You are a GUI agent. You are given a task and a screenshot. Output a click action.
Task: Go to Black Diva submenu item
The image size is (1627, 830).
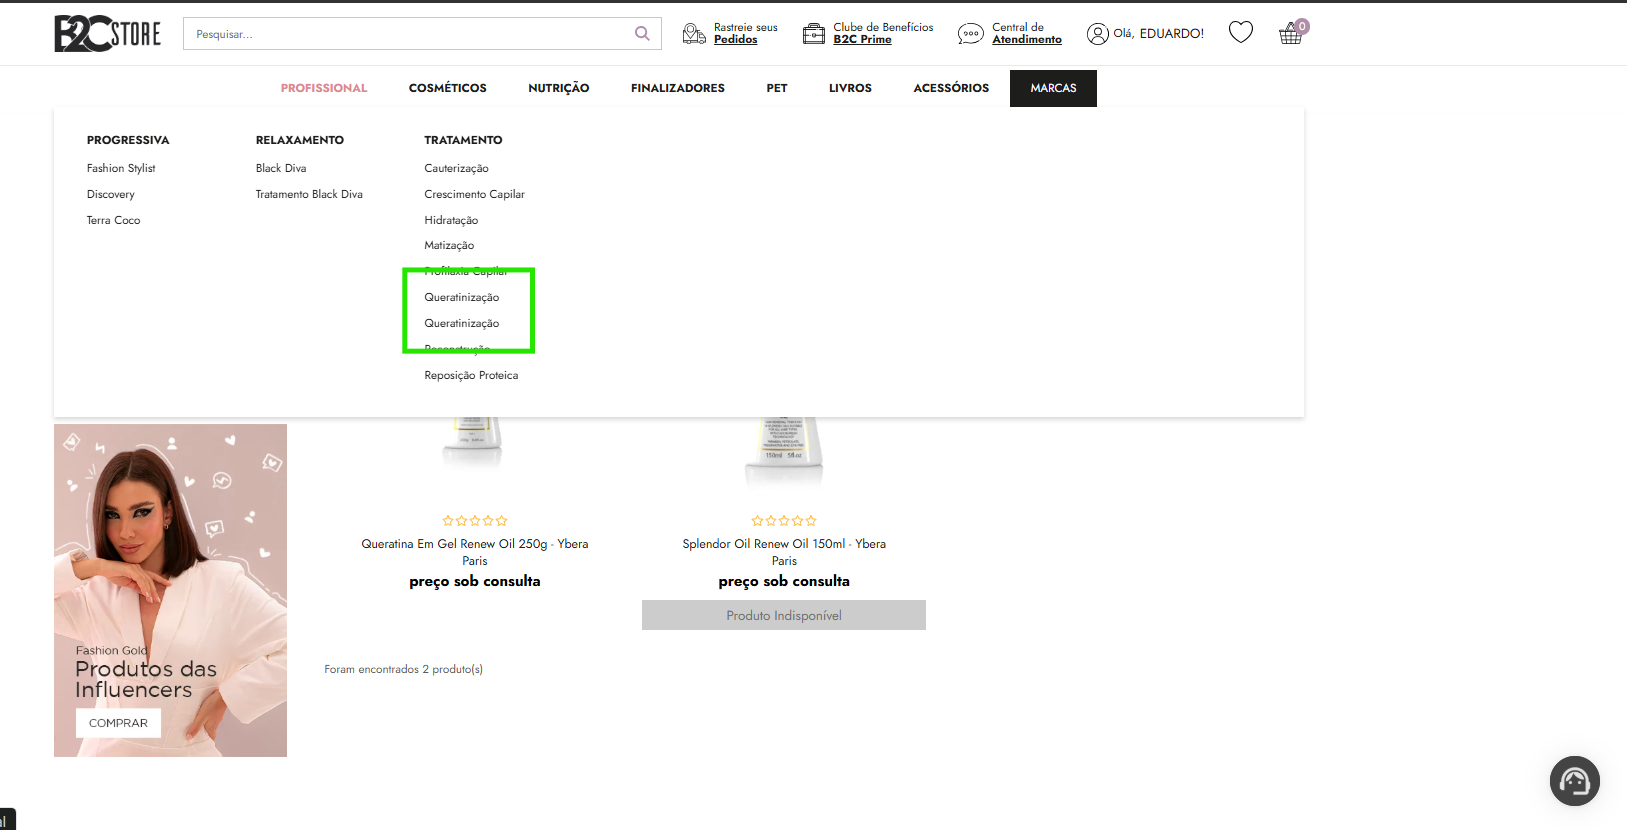281,168
